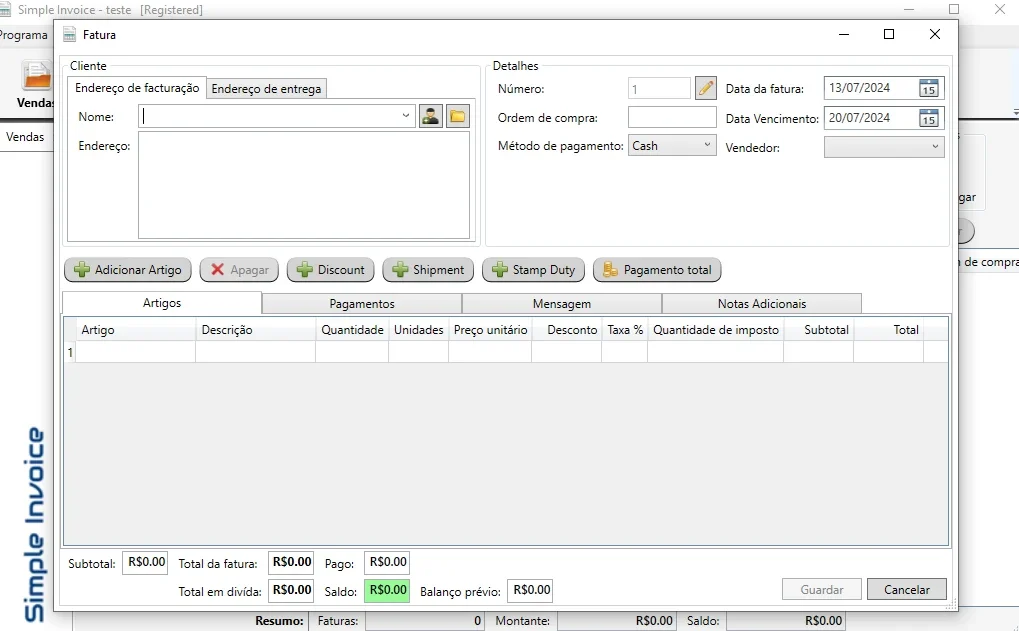The image size is (1019, 631).
Task: Click the Subtotal value box at bottom
Action: coord(145,562)
